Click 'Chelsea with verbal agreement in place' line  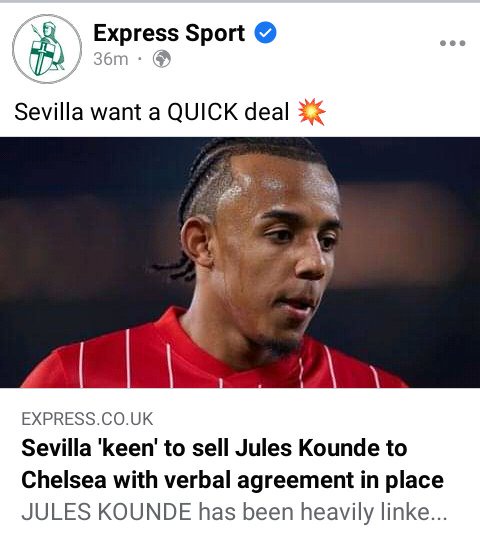click(232, 480)
